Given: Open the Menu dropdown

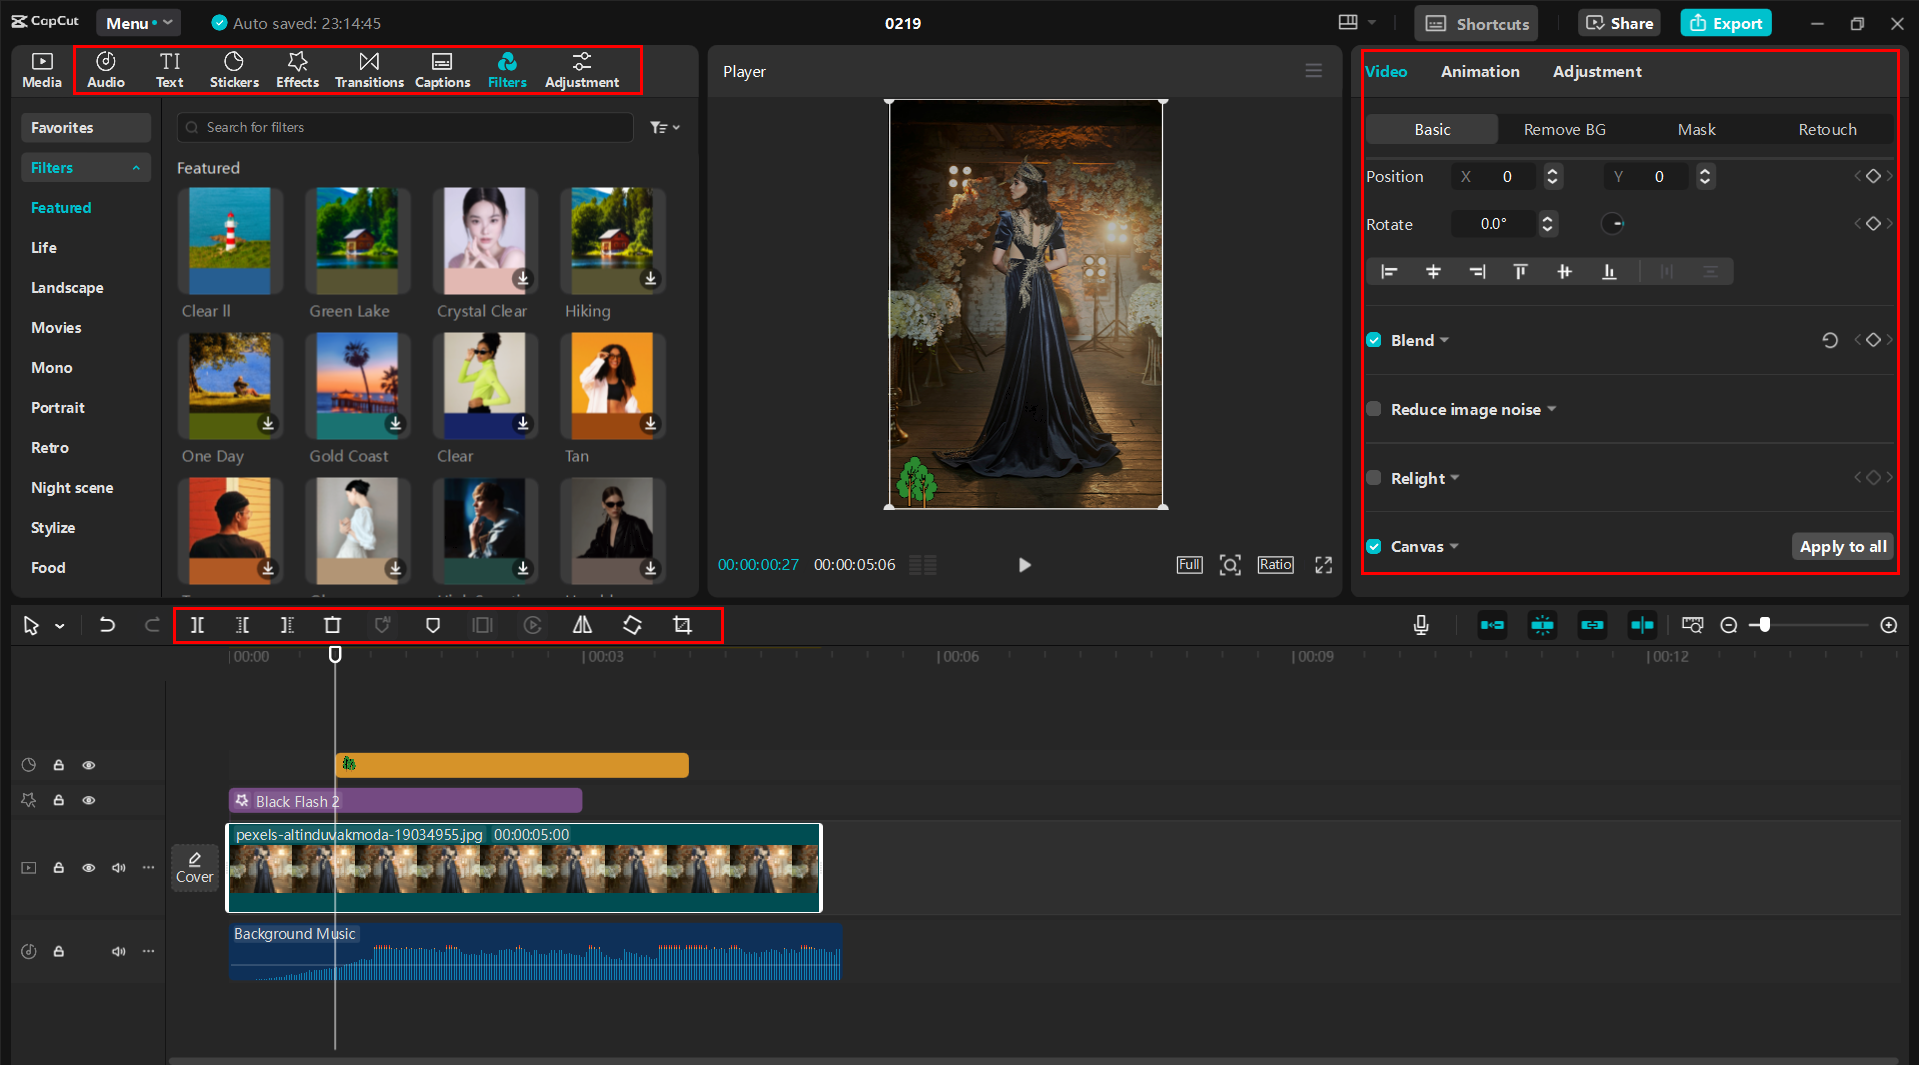Looking at the screenshot, I should [x=138, y=23].
